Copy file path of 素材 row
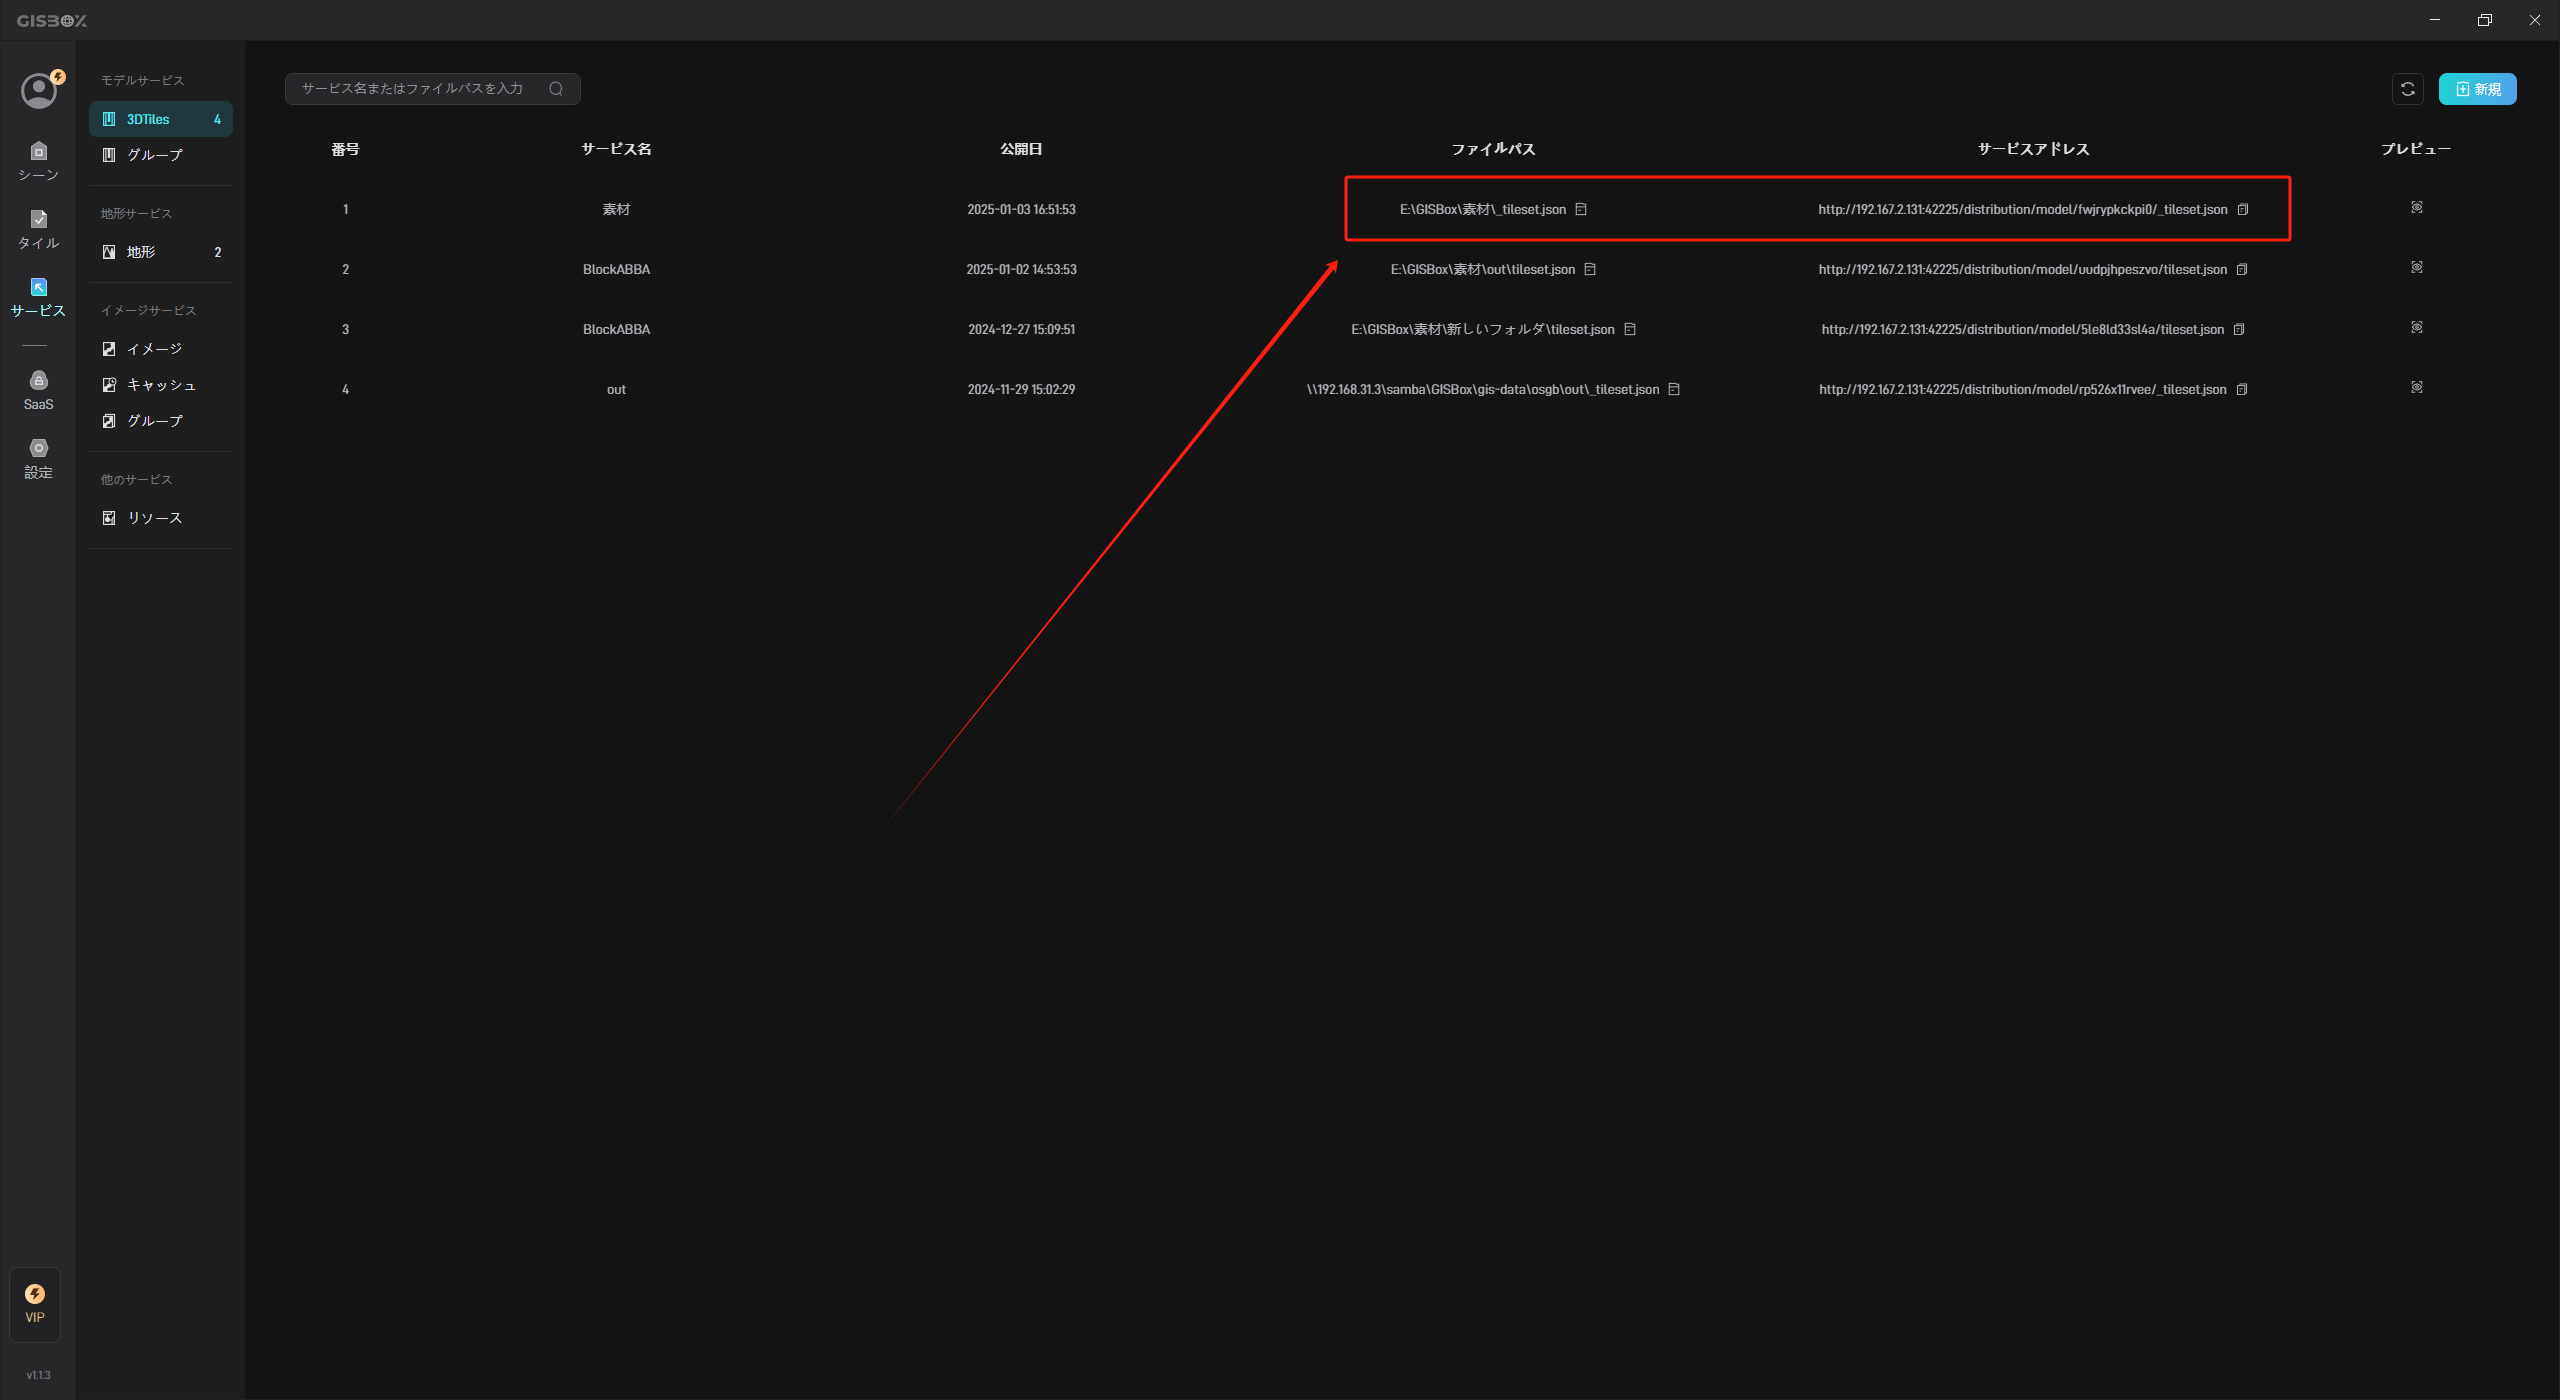Image resolution: width=2560 pixels, height=1400 pixels. point(1581,209)
